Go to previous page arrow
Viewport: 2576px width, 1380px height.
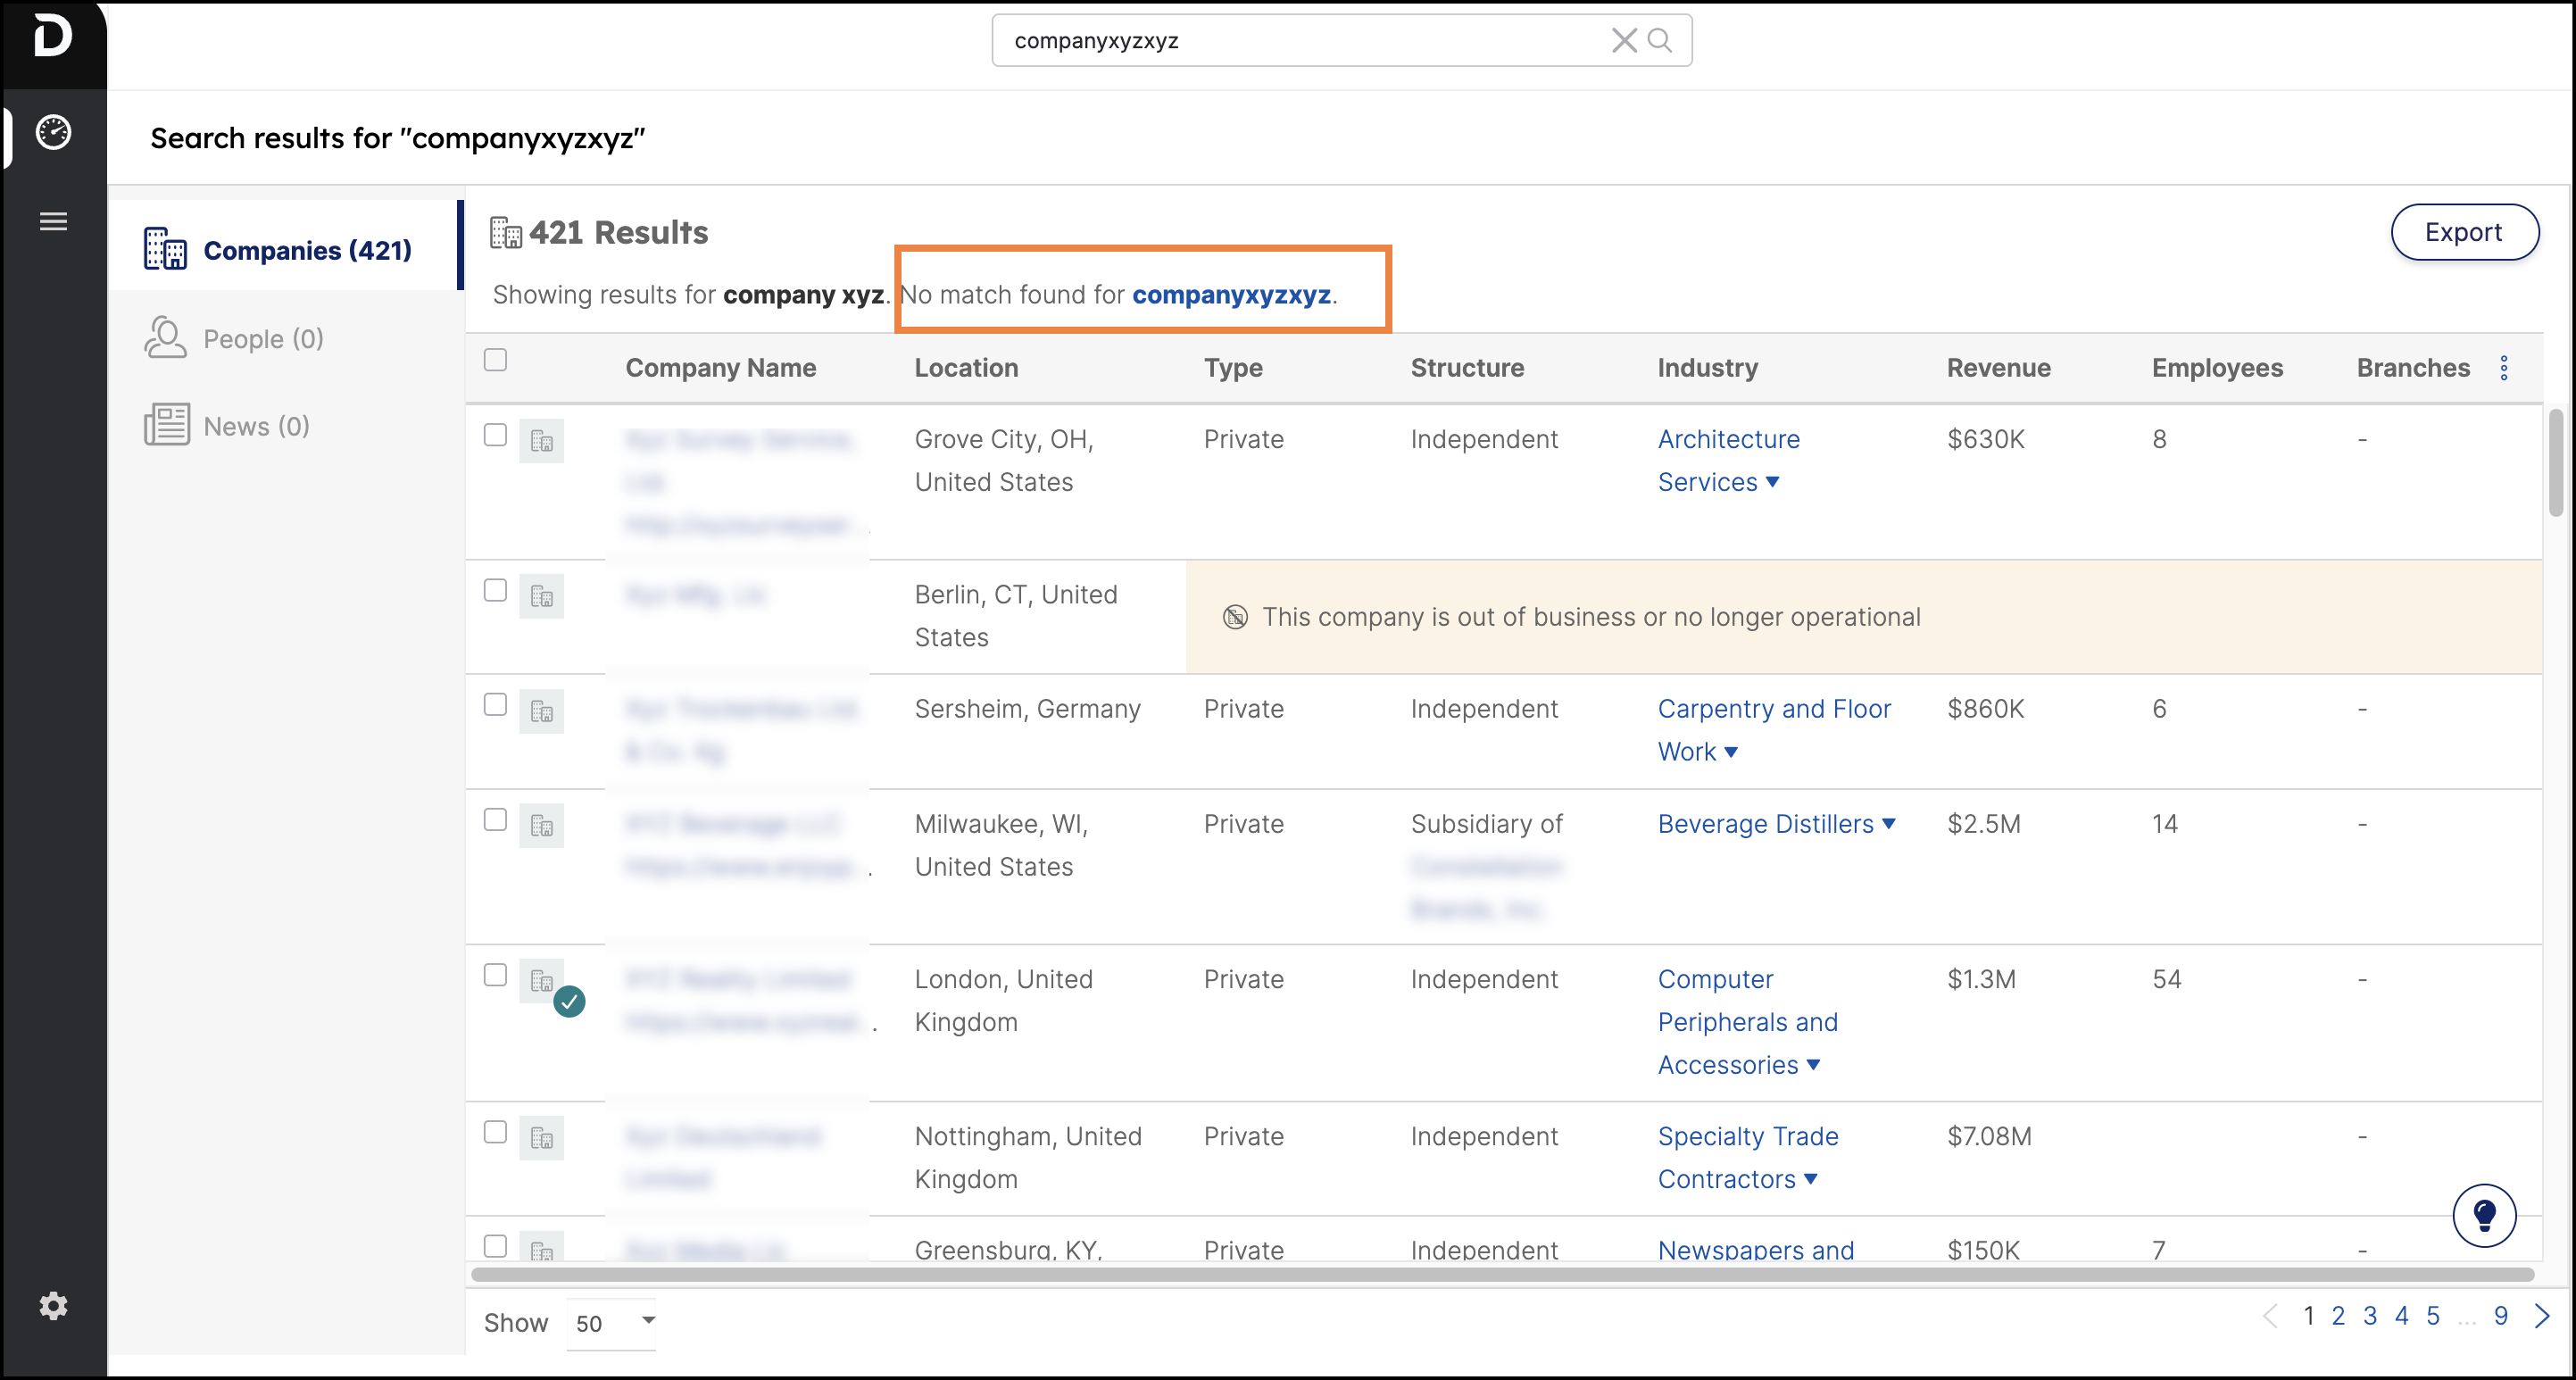coord(2270,1316)
